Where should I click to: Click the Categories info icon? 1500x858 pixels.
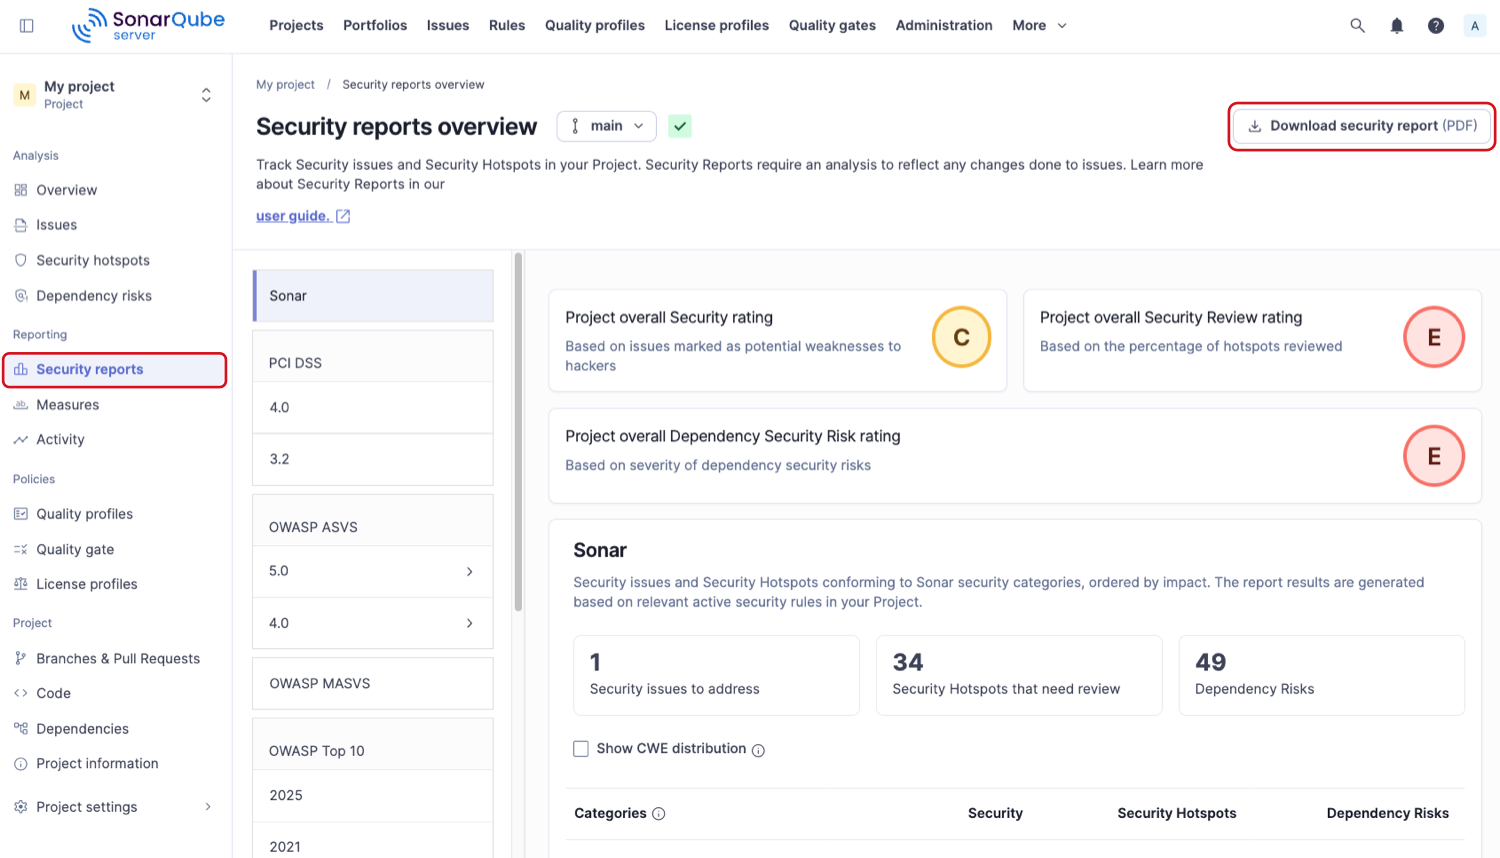tap(659, 814)
